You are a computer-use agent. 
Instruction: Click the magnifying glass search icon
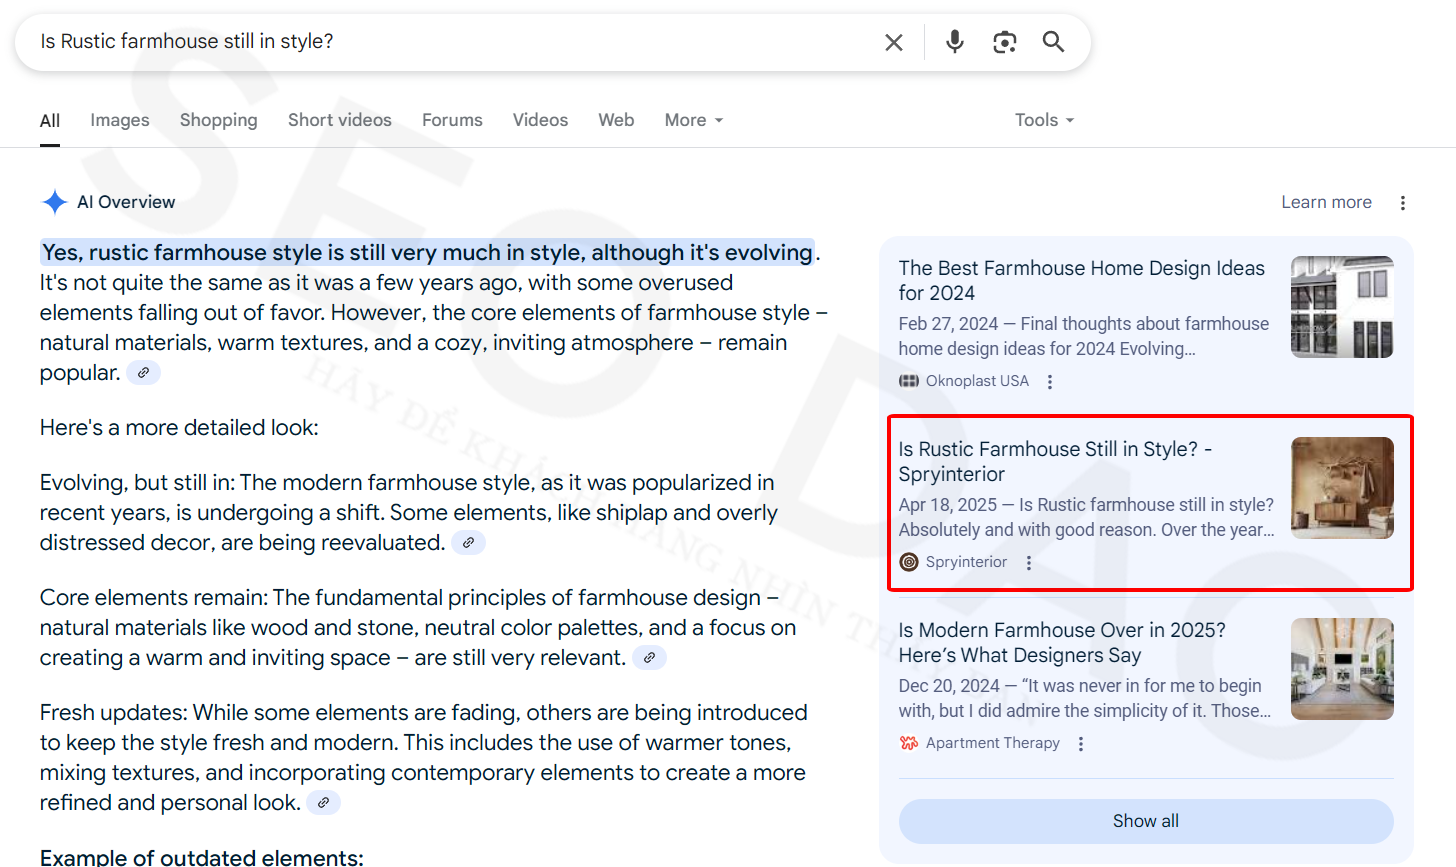coord(1053,42)
